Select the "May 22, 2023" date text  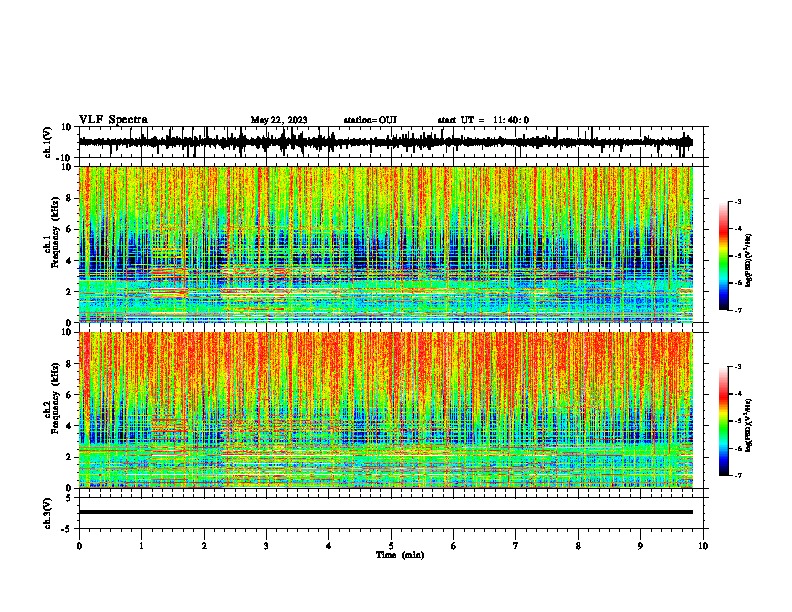(279, 120)
